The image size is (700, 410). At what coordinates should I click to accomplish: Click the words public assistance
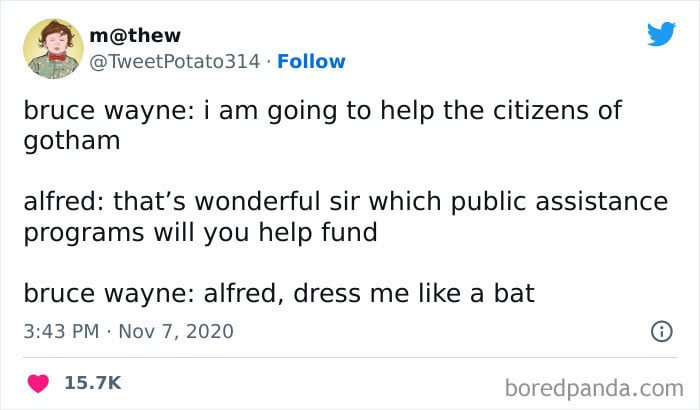pos(559,202)
